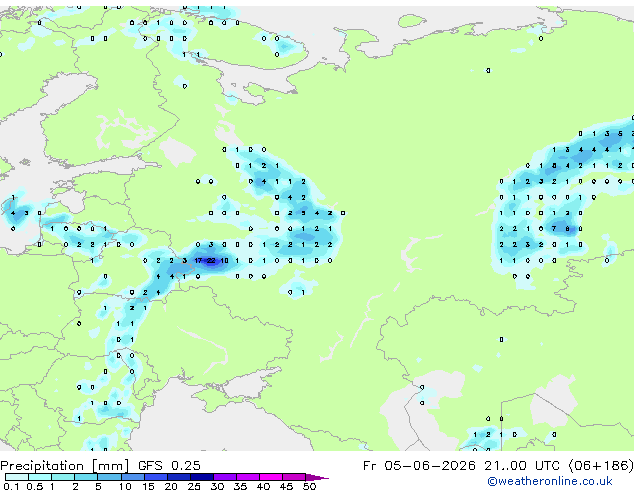The image size is (634, 490).
Task: Select the 5–10 mm legend color swatch
Action: 109,477
